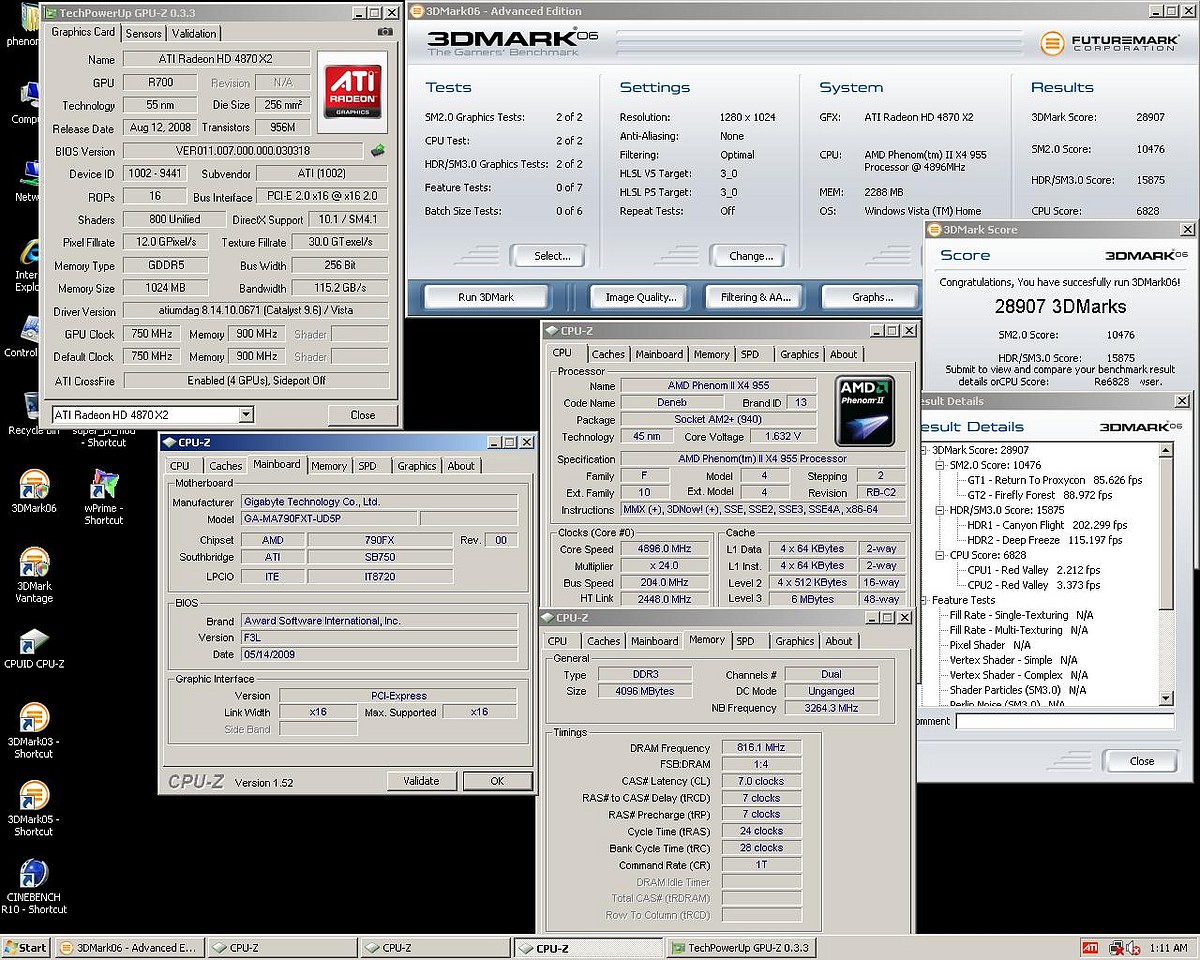Collapse the CPU Score tree node
Screen dimensions: 1200x960
tap(940, 555)
